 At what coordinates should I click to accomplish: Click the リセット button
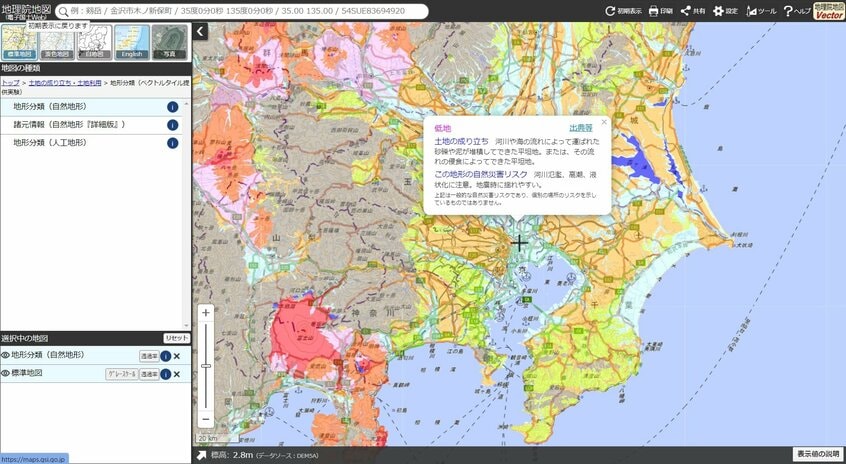[x=176, y=338]
